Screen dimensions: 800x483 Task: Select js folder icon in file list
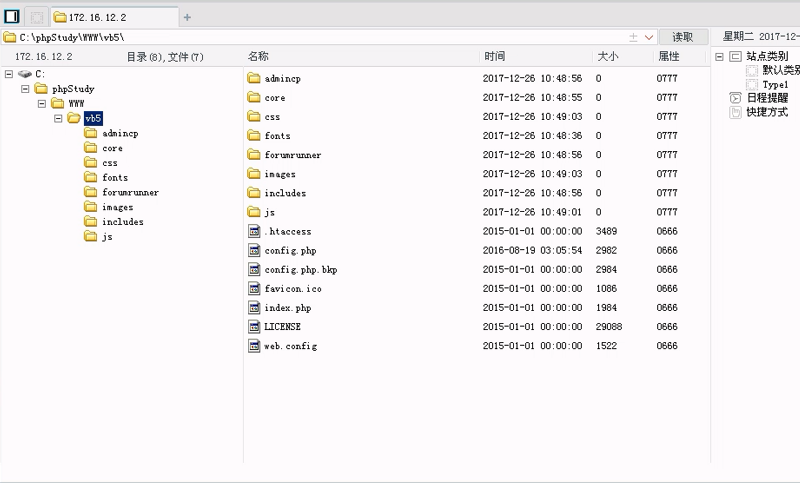click(x=254, y=212)
